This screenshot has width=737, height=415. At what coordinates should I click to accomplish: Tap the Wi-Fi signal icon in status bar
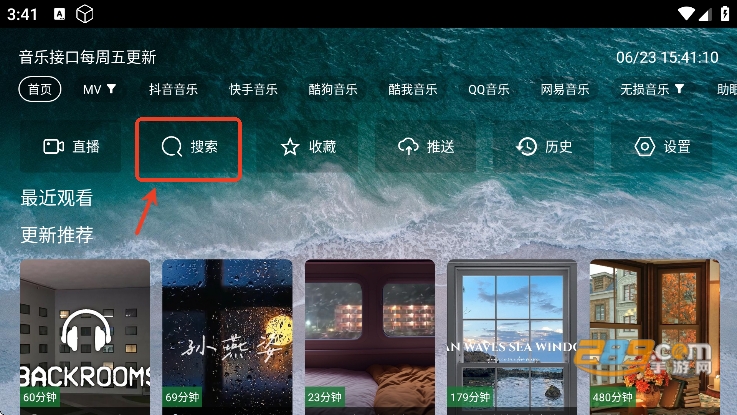coord(686,14)
